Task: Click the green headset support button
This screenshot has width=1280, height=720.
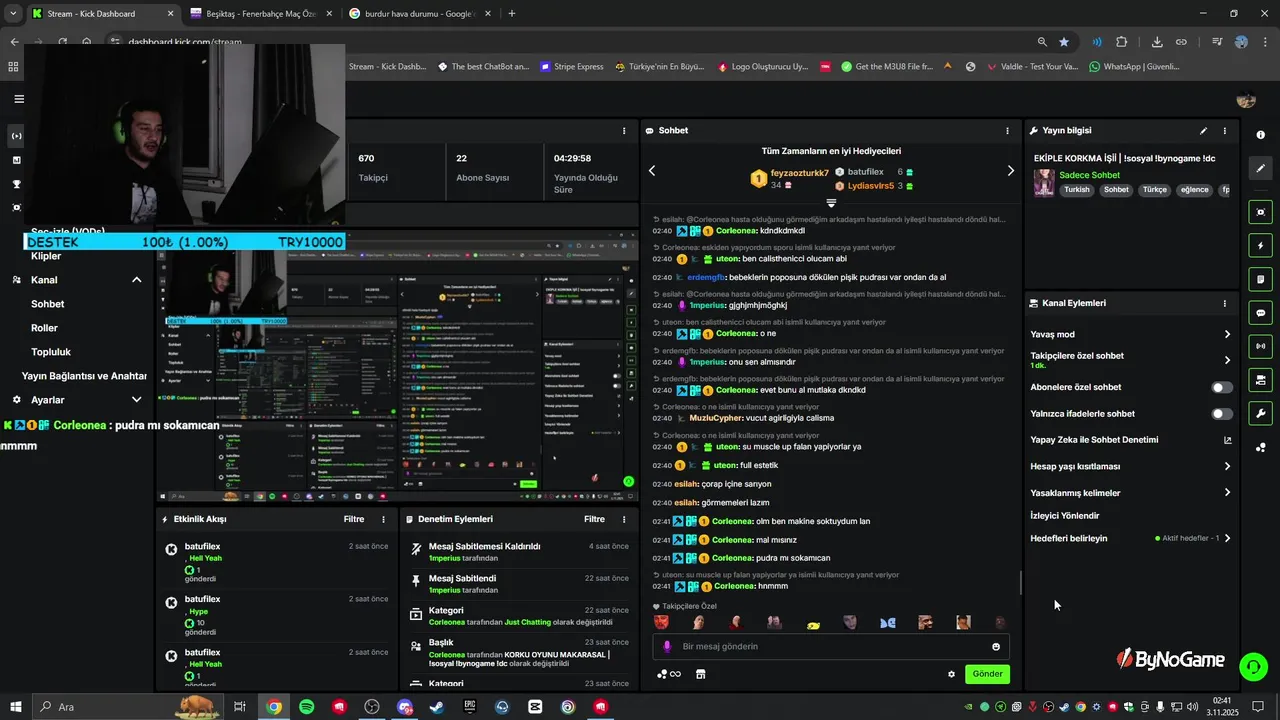Action: (1253, 666)
